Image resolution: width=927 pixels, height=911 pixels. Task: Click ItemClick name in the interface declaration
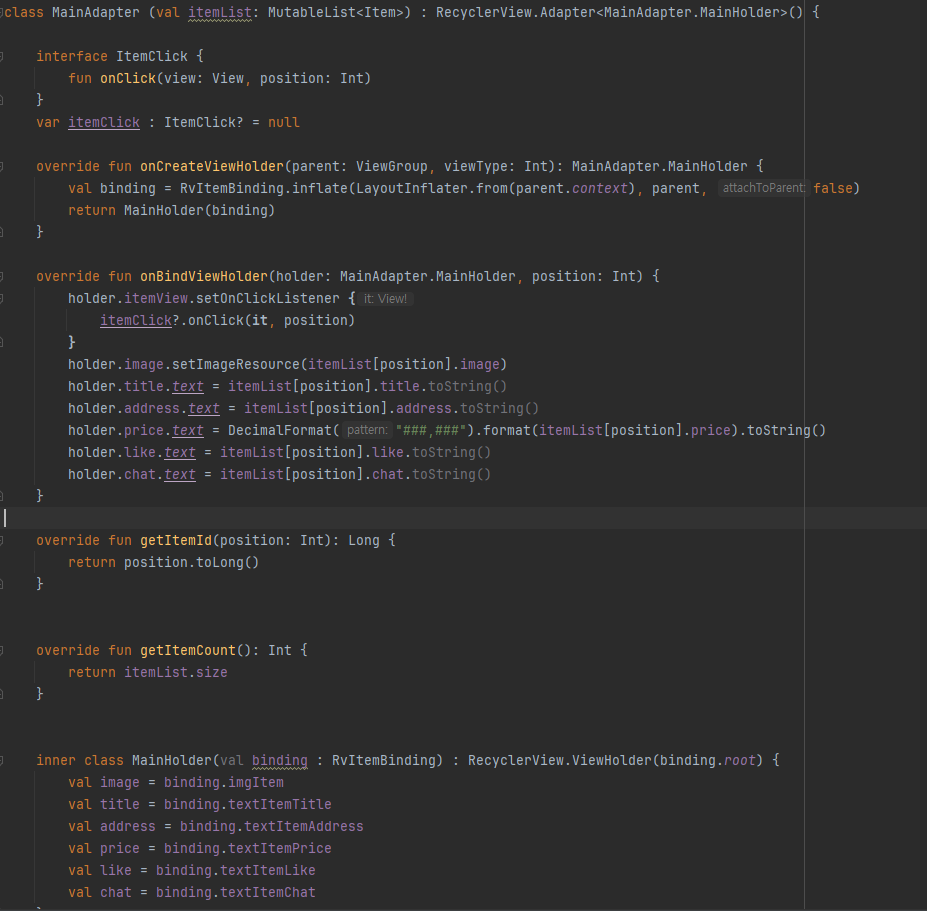click(x=152, y=56)
